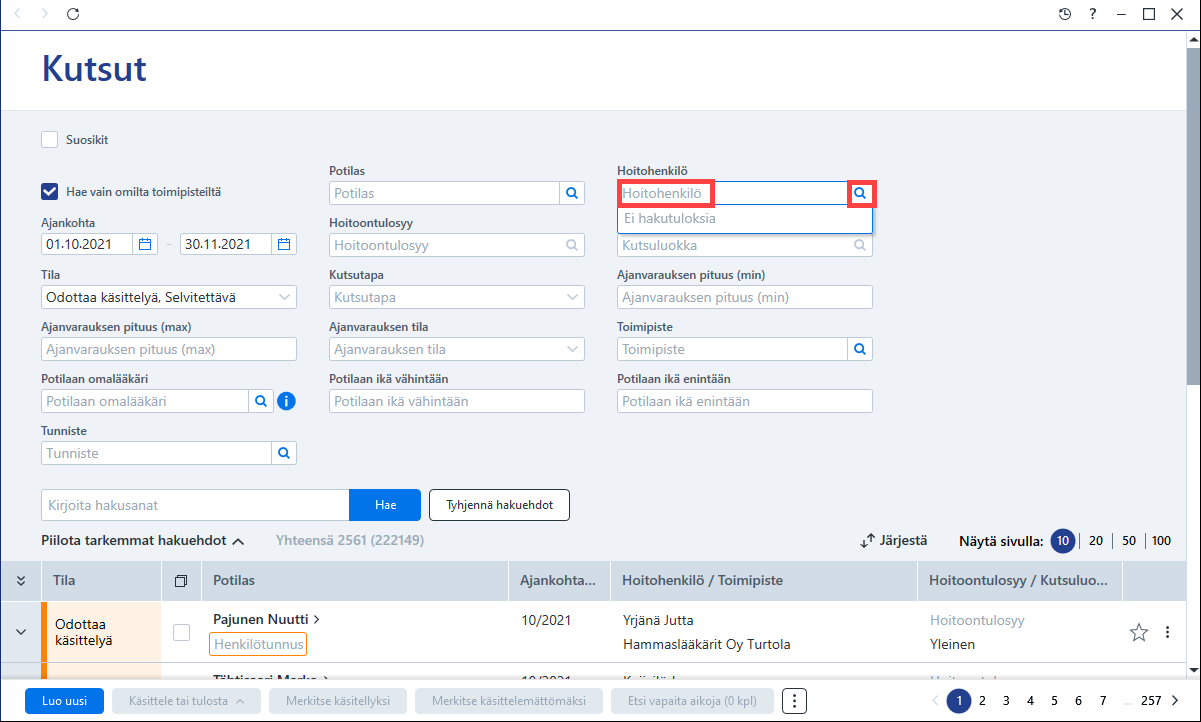The height and width of the screenshot is (722, 1201).
Task: Show 20 items per page
Action: 1096,541
